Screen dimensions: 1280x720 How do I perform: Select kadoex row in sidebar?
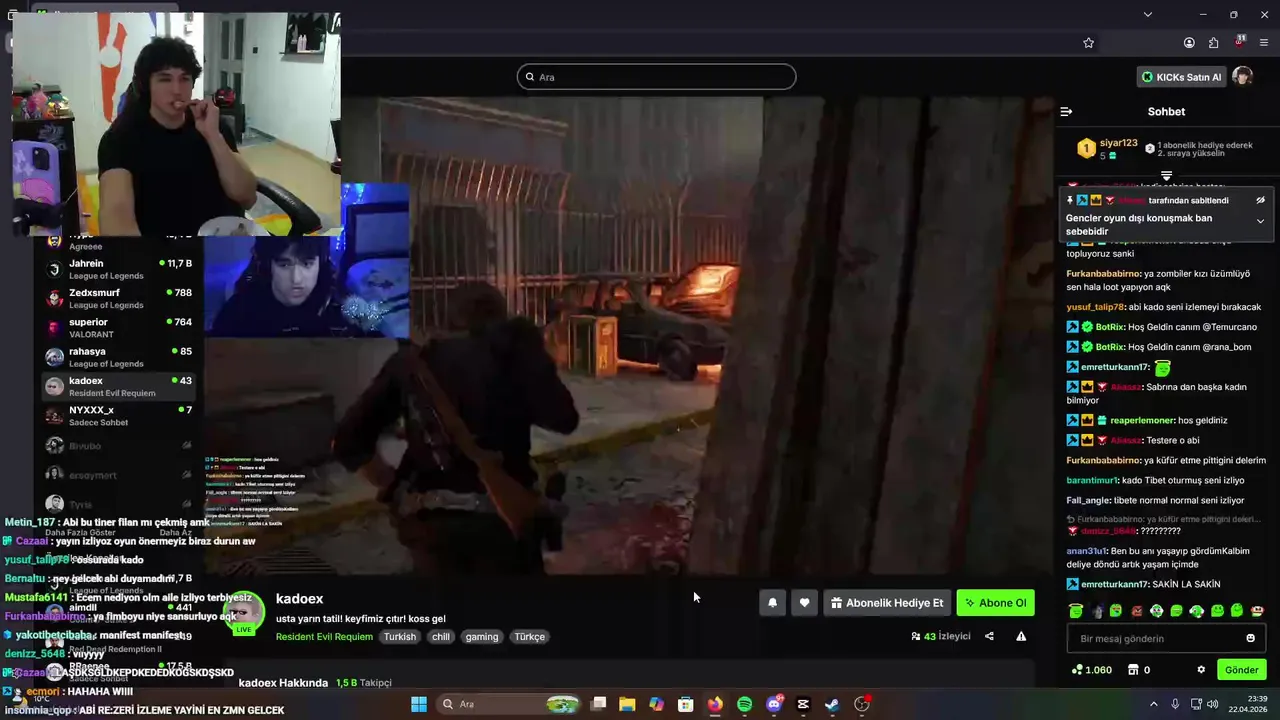pyautogui.click(x=118, y=386)
